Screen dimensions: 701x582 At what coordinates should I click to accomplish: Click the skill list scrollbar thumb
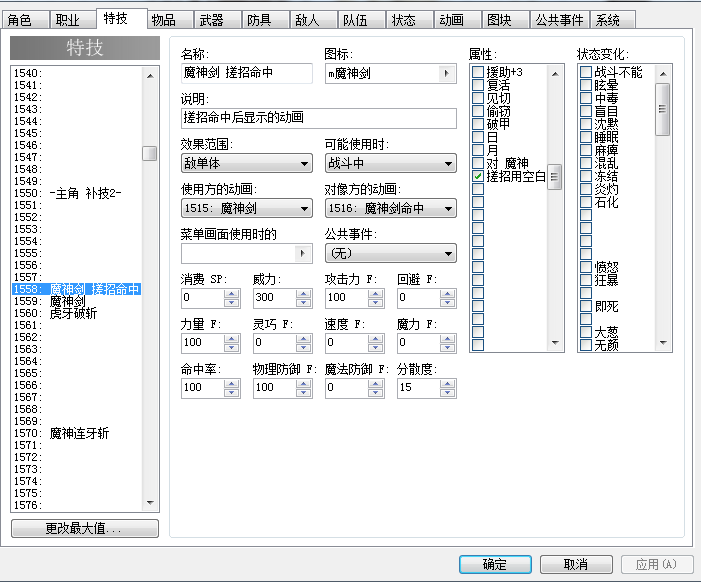150,153
